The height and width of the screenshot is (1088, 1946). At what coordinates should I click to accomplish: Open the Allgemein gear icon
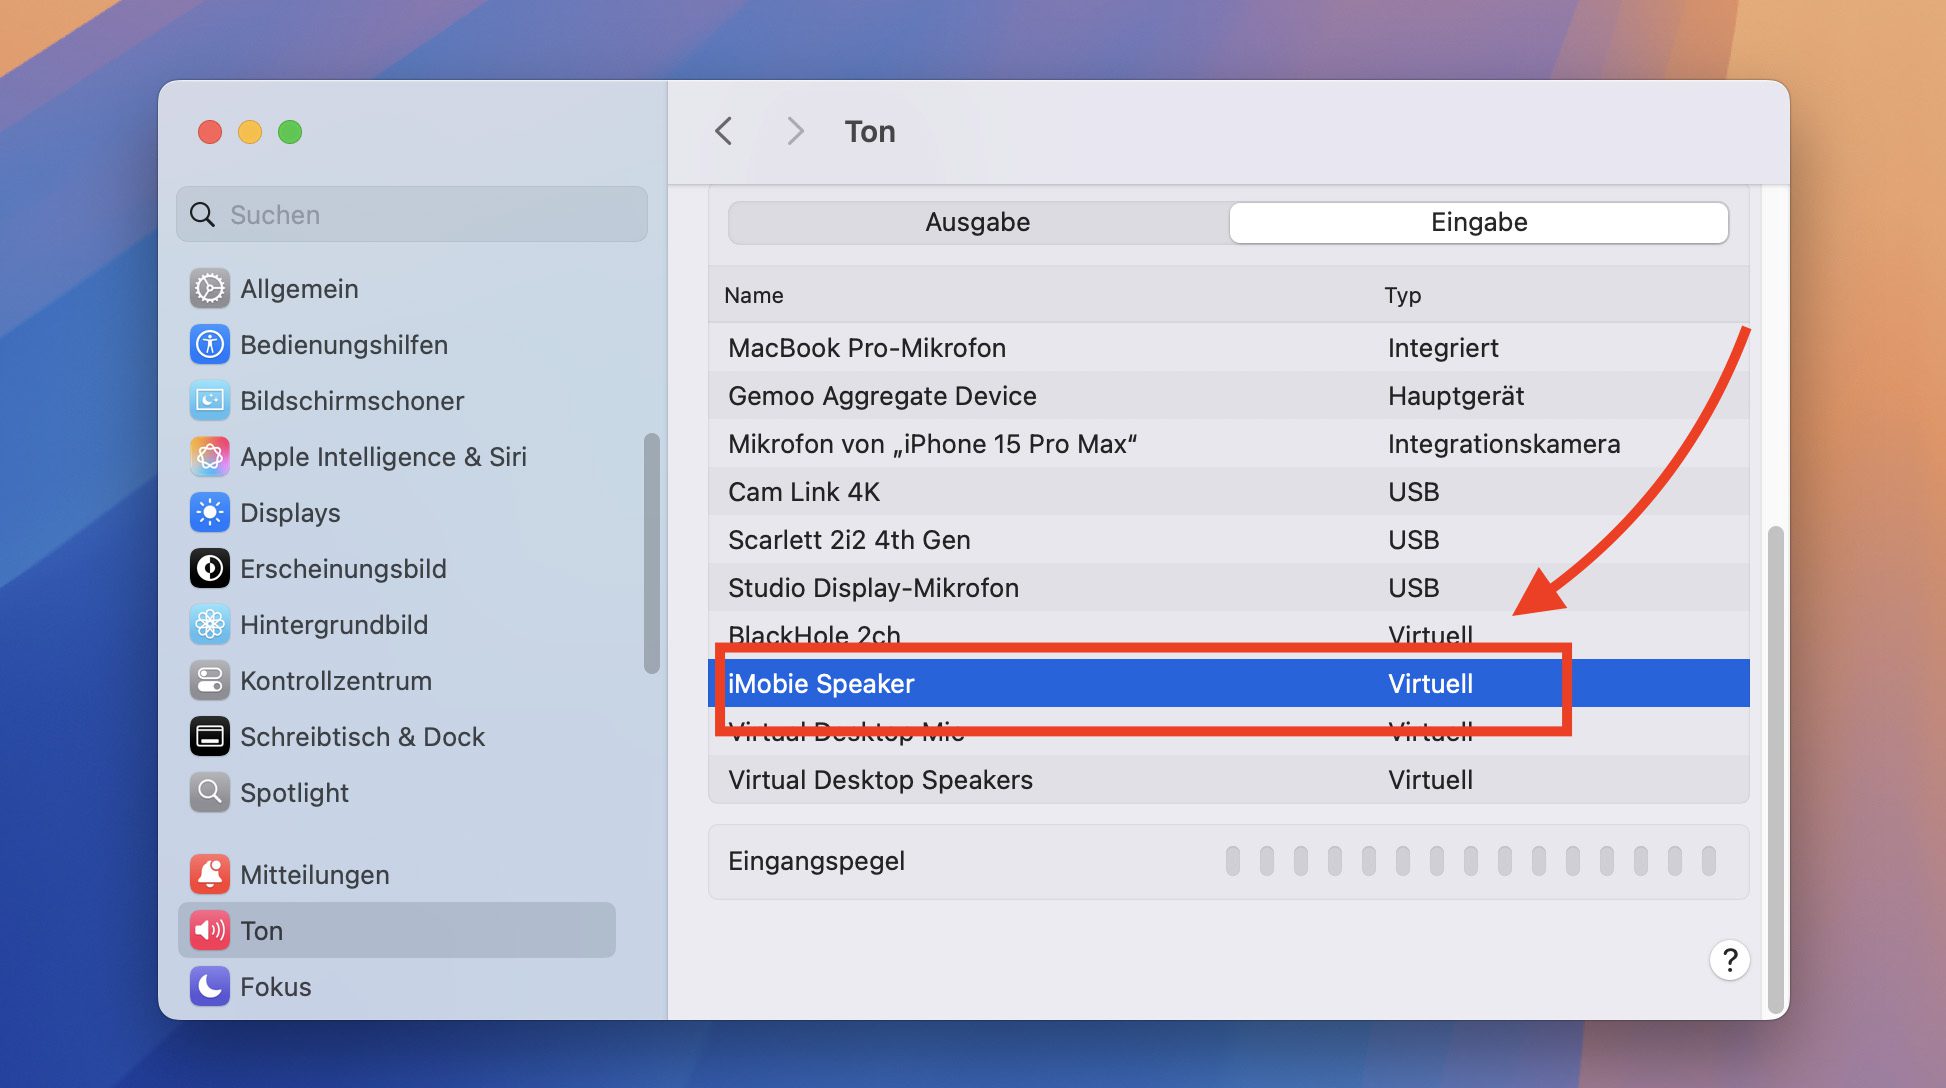(210, 289)
